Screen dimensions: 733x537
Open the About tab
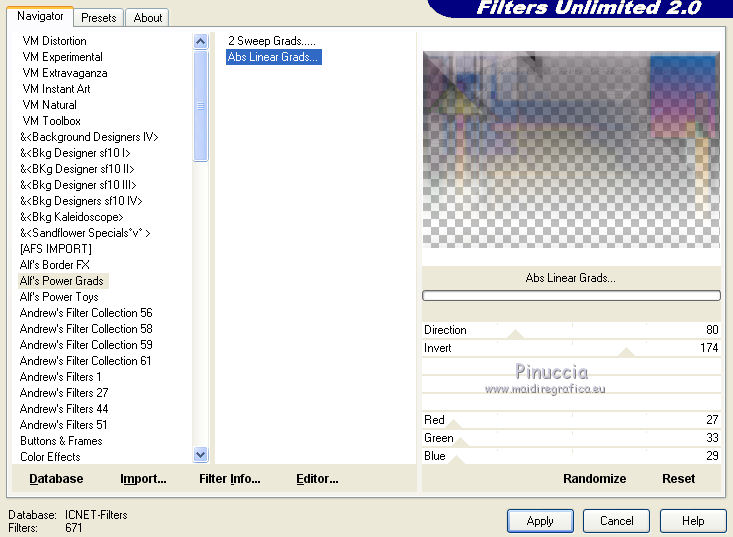[148, 18]
